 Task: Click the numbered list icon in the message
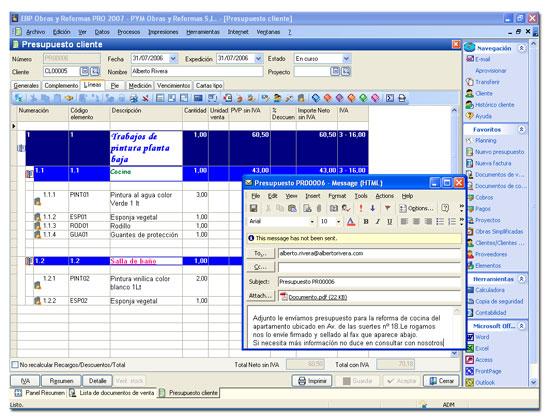452,222
